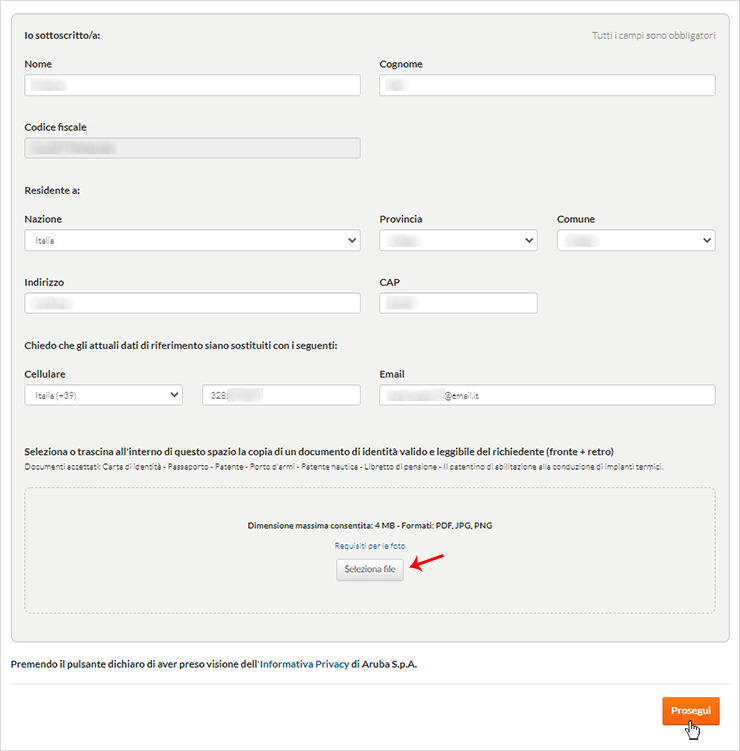Click the Cognome text field
The width and height of the screenshot is (740, 751).
tap(547, 85)
